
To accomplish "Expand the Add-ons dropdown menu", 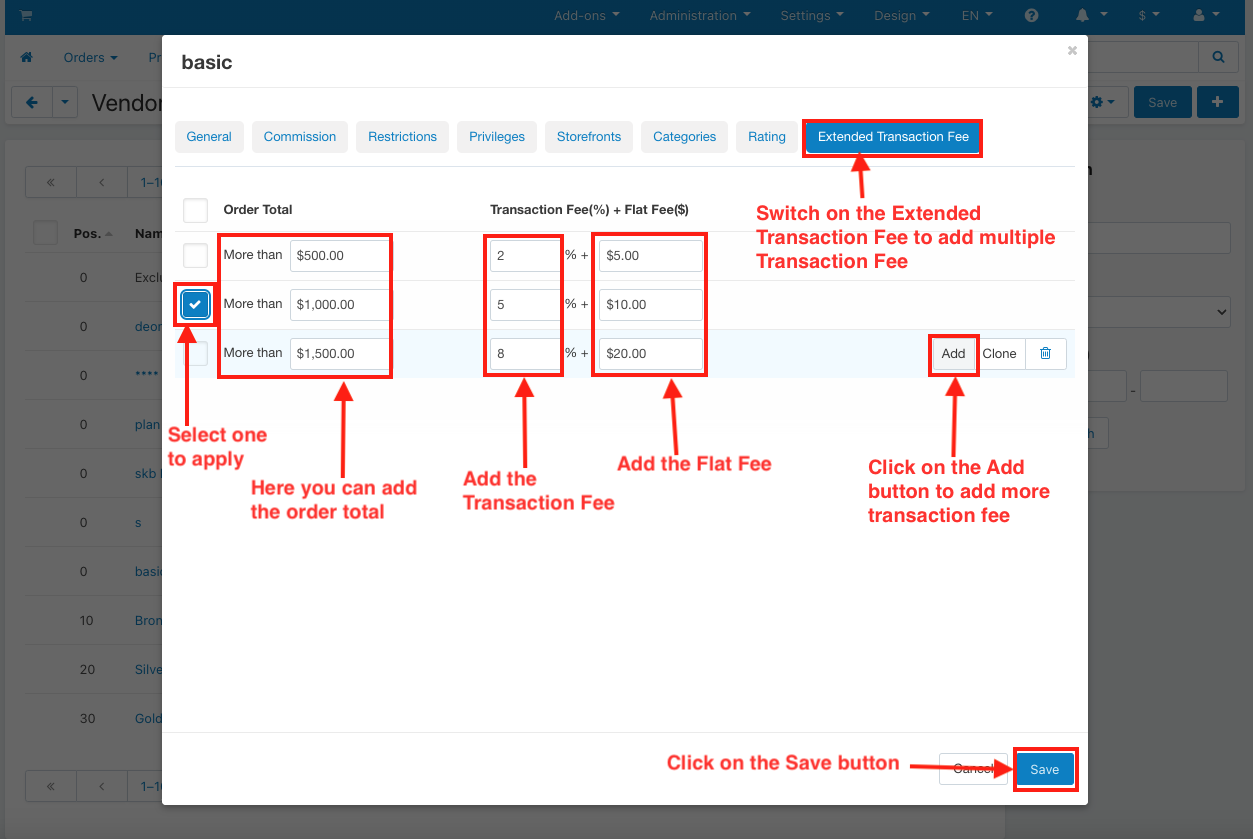I will tap(587, 16).
